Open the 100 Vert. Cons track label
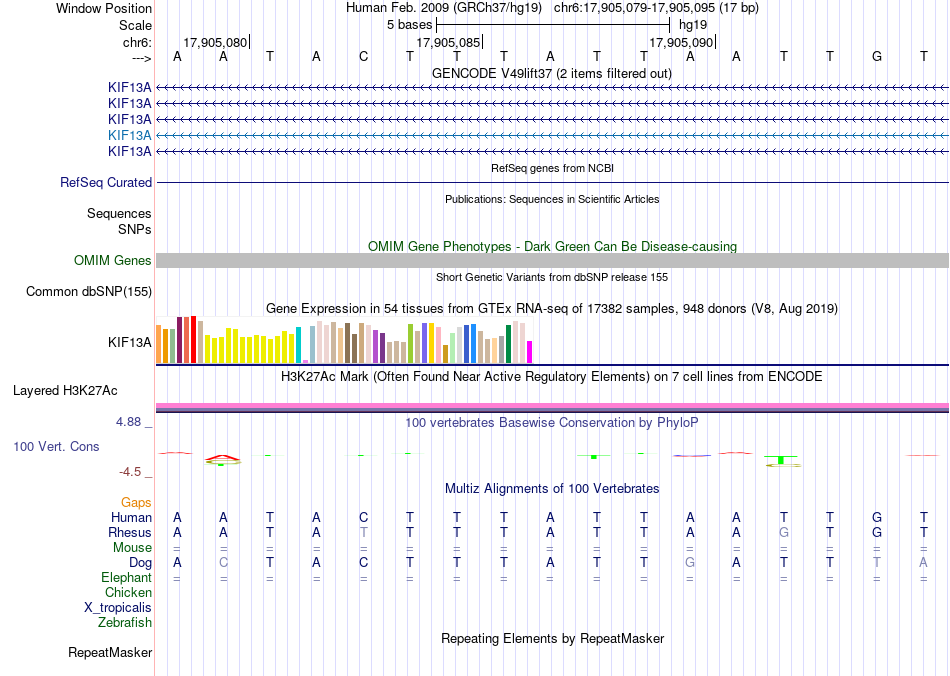 (56, 446)
